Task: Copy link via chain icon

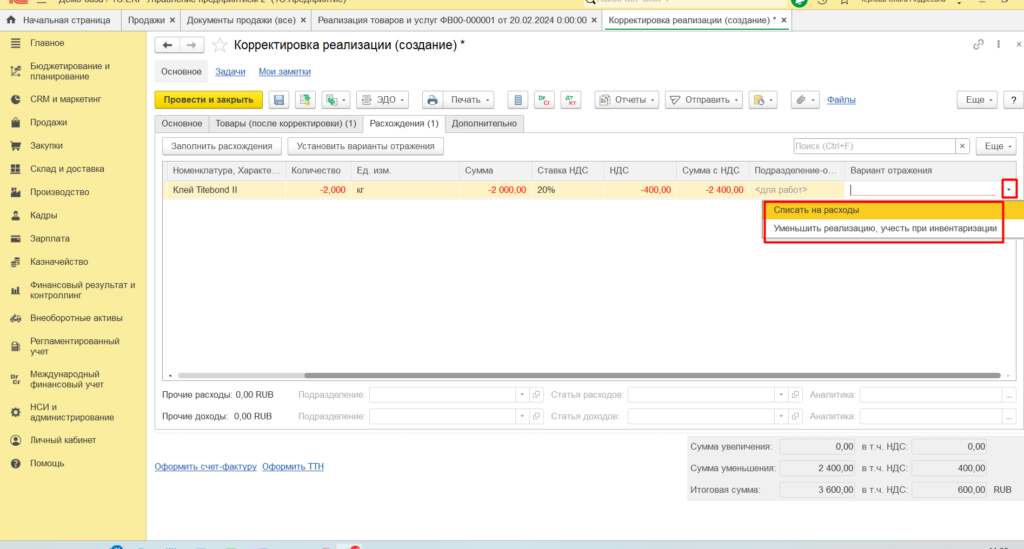Action: pyautogui.click(x=978, y=44)
